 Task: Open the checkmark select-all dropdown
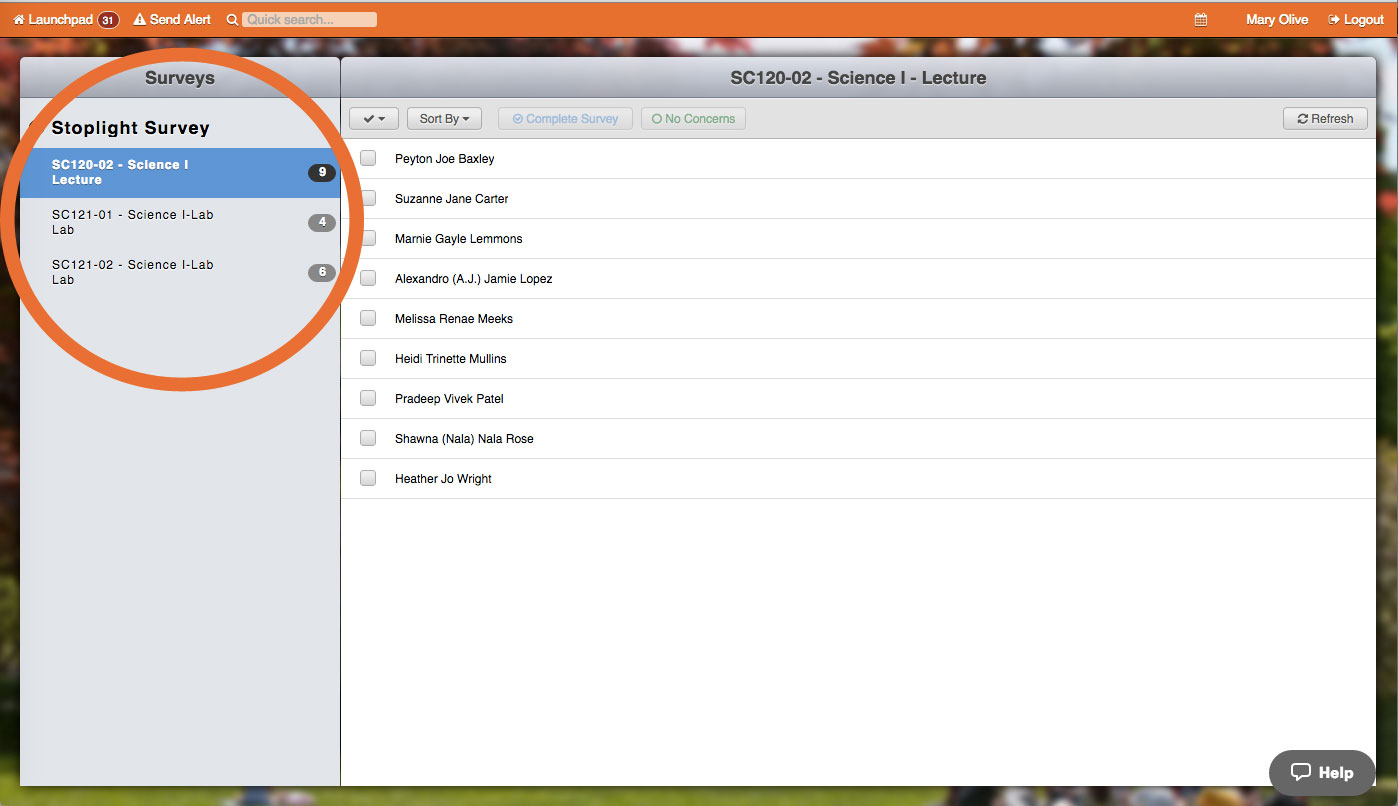374,118
